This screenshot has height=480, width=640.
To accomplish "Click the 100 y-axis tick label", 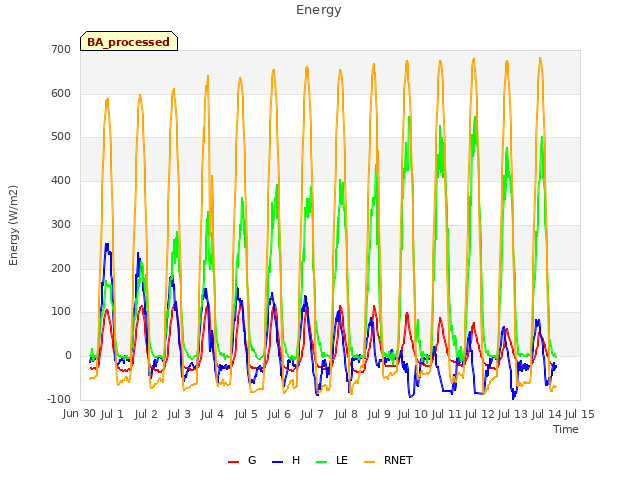I will click(61, 312).
